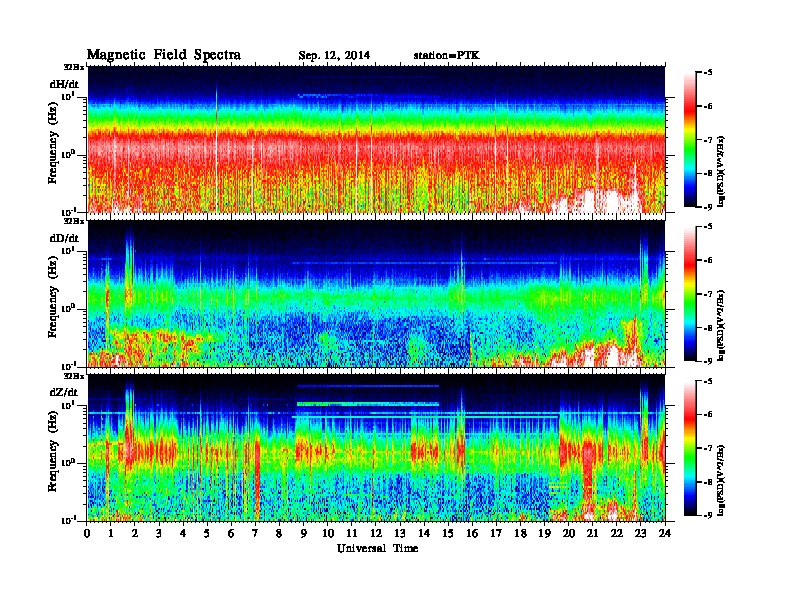This screenshot has height=612, width=792.
Task: Click inside the dH/dt spectrogram plot
Action: pos(376,139)
